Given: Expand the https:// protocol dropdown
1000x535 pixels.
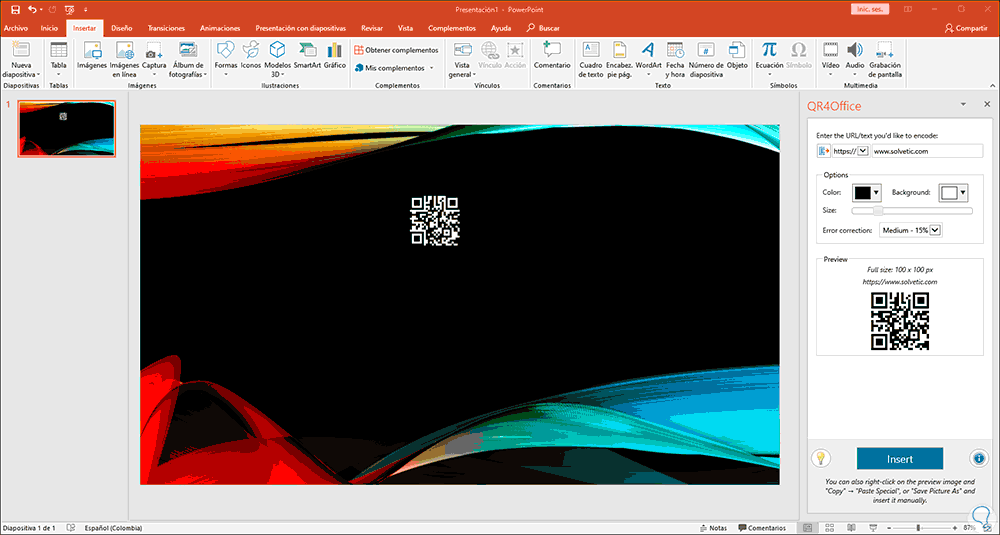Looking at the screenshot, I should [863, 151].
